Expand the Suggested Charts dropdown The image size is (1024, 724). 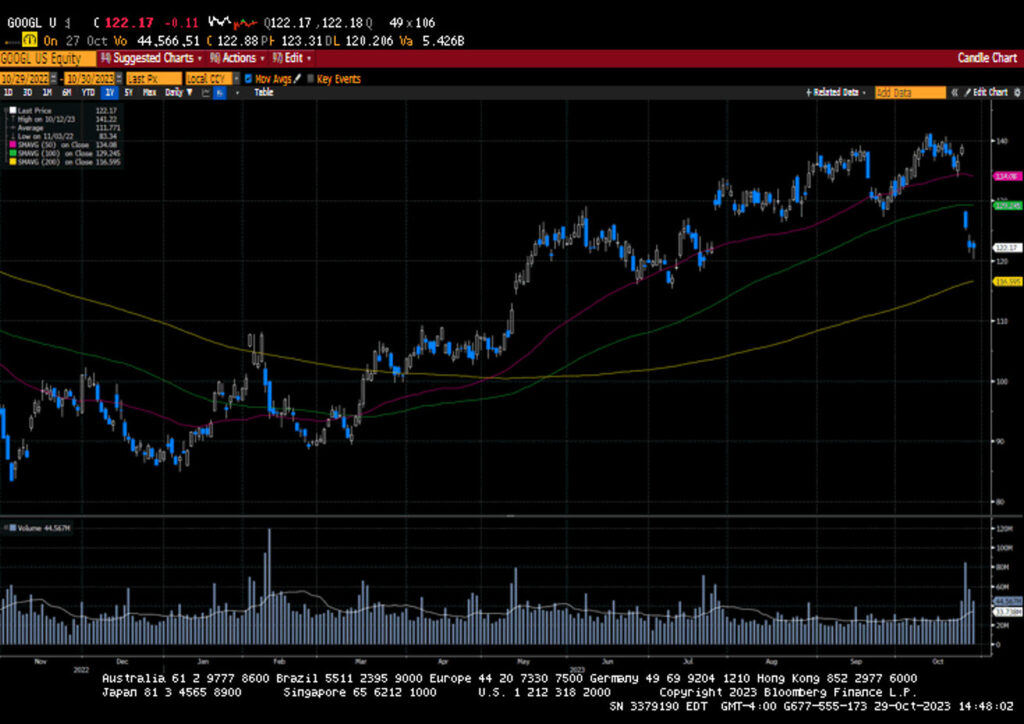tap(150, 58)
